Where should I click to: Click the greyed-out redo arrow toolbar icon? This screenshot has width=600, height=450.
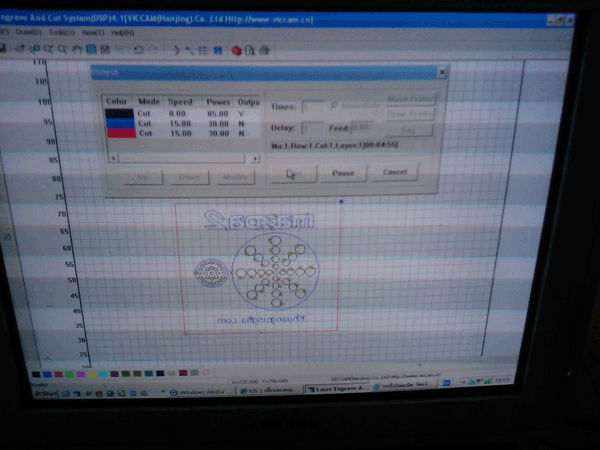pyautogui.click(x=153, y=50)
